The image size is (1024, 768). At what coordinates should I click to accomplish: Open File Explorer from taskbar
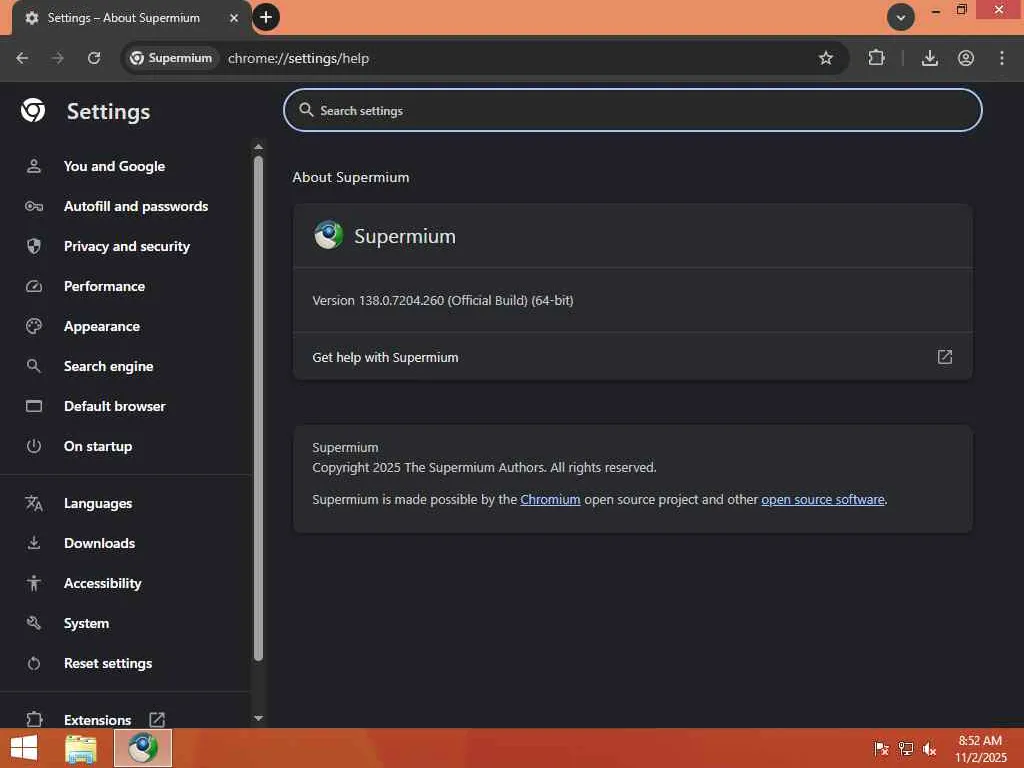click(x=81, y=749)
